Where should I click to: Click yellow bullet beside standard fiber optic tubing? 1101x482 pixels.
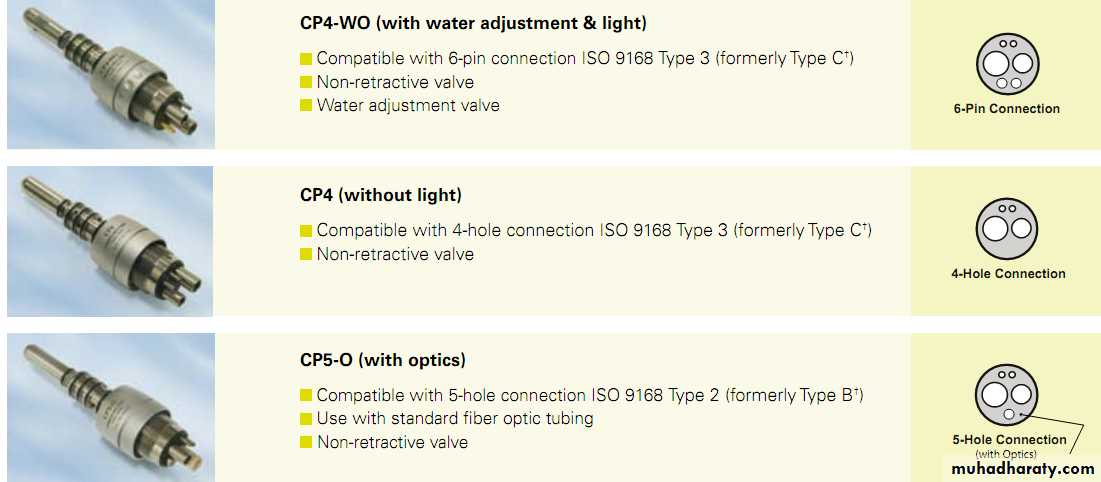(306, 419)
